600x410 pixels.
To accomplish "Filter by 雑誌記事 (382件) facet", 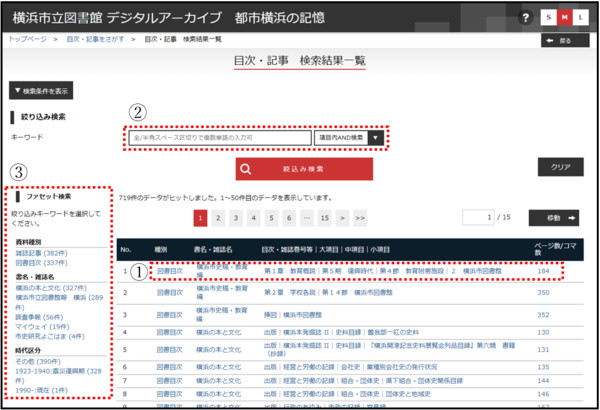I will pos(38,254).
